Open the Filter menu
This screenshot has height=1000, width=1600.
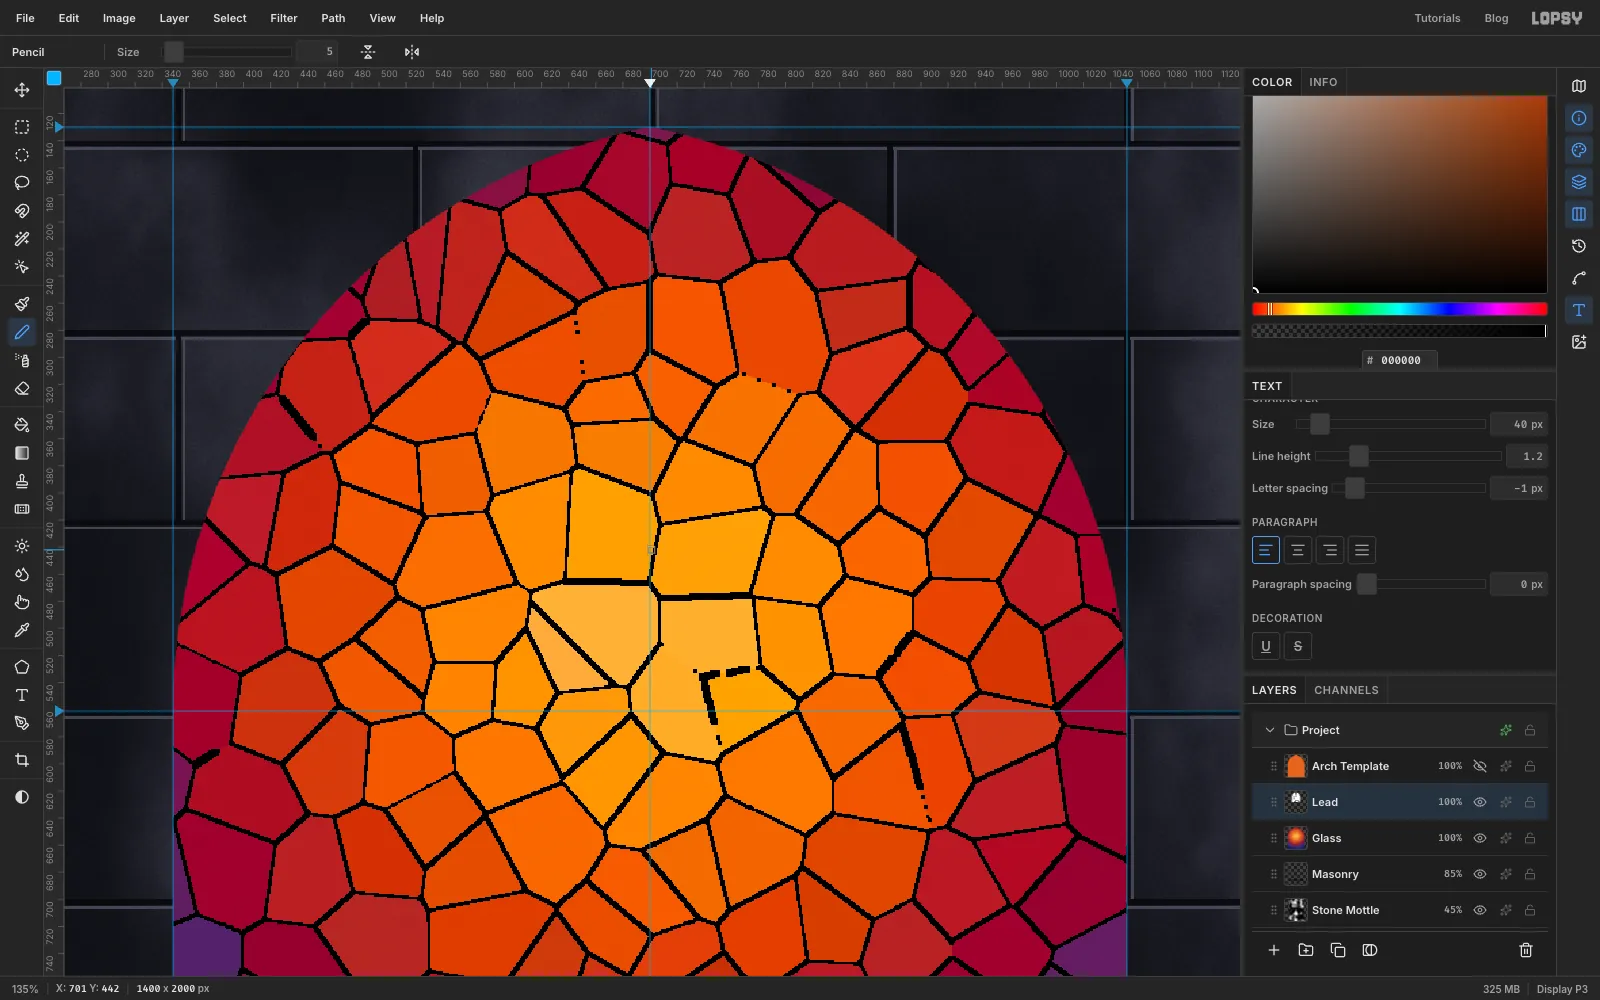(x=284, y=18)
